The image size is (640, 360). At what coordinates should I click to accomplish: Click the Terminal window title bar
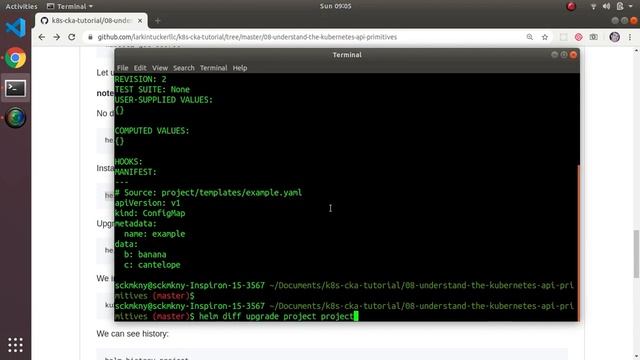[x=347, y=55]
